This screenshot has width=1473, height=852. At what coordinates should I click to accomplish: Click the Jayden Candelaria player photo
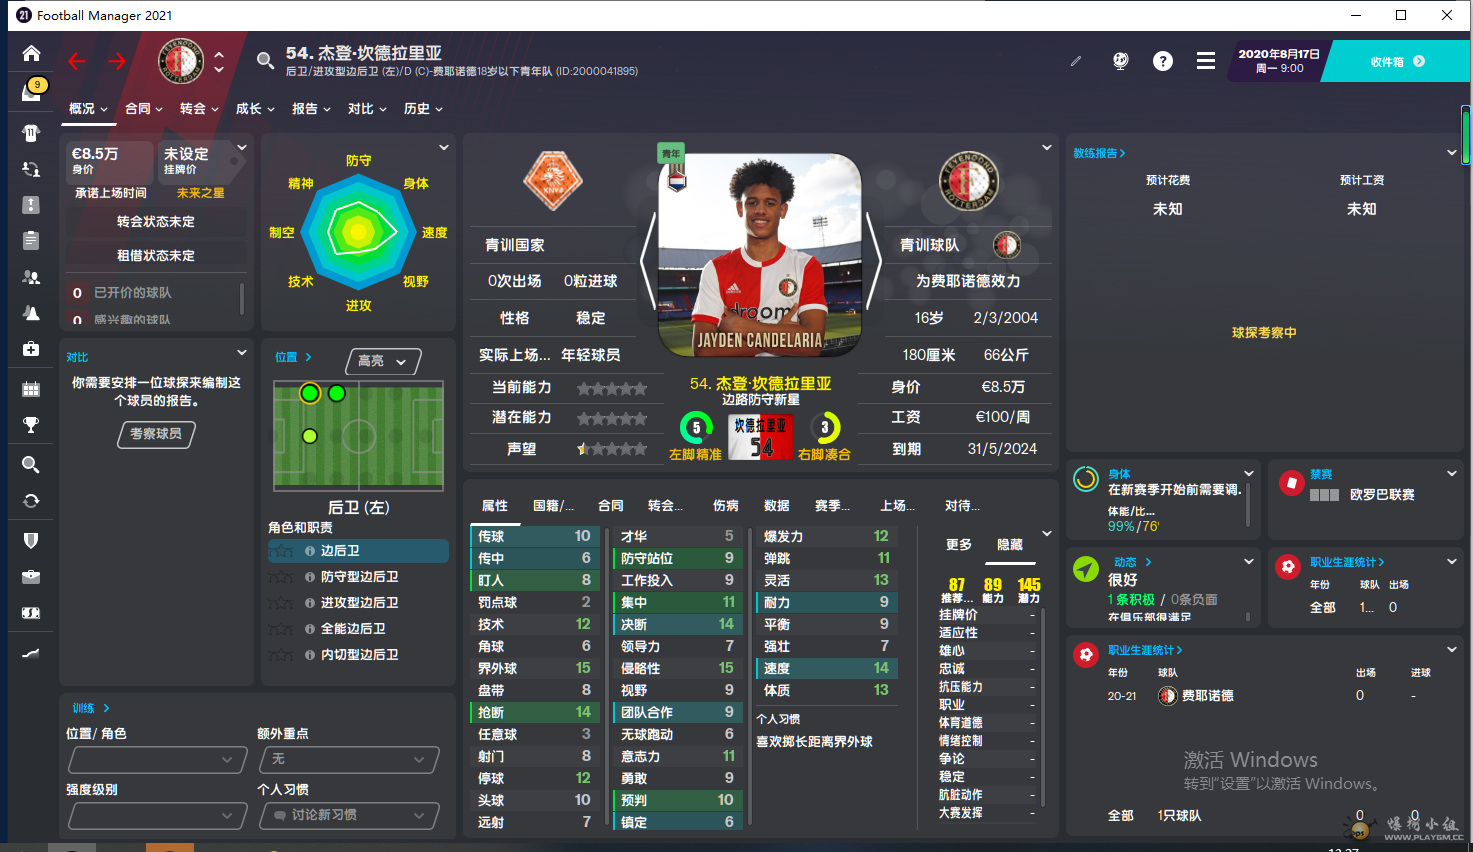760,255
